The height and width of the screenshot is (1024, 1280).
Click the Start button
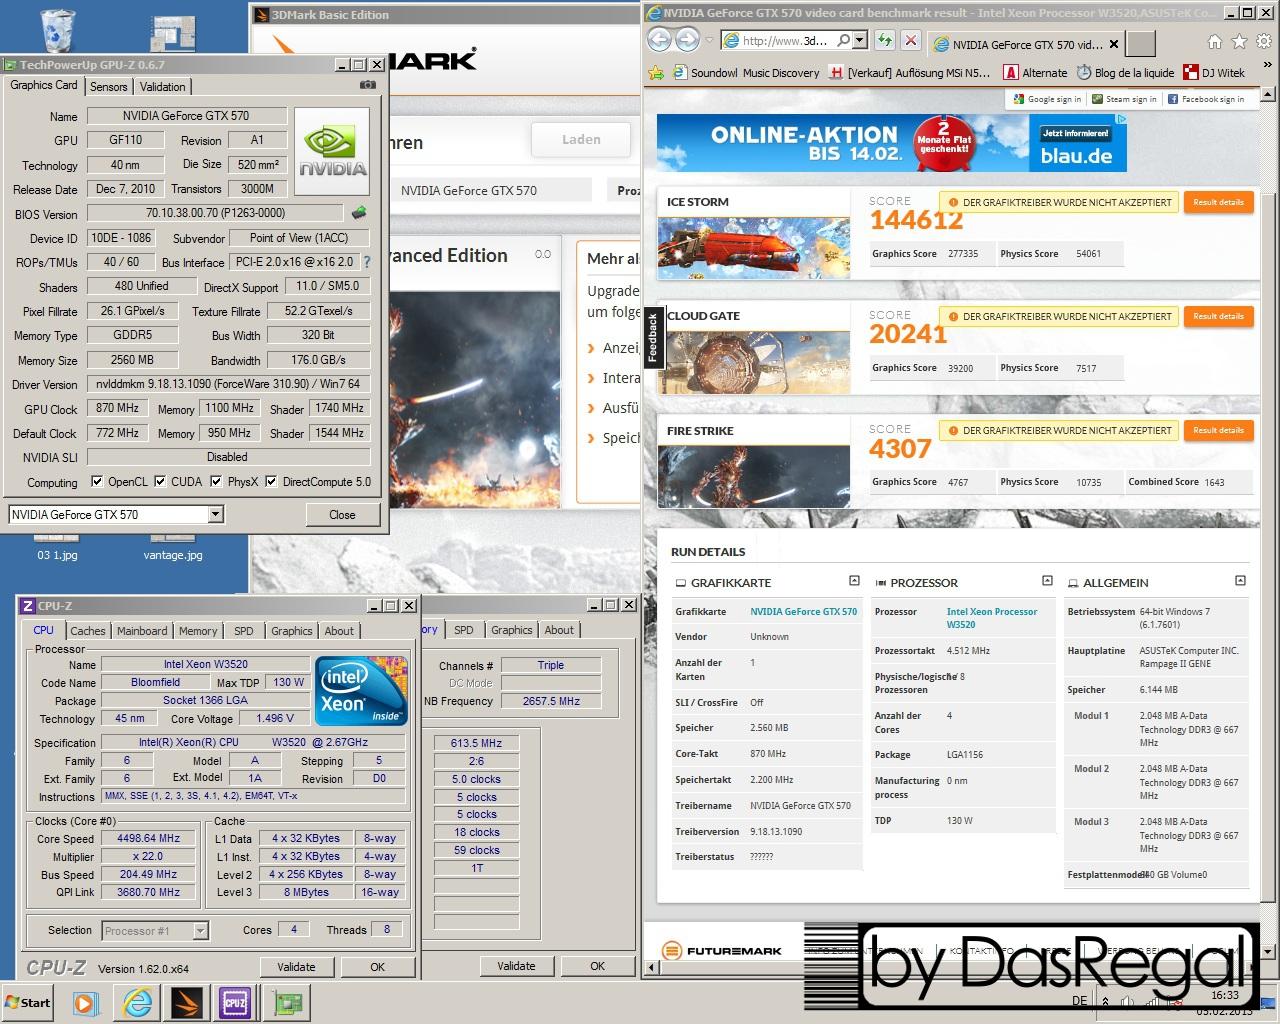(x=28, y=1002)
